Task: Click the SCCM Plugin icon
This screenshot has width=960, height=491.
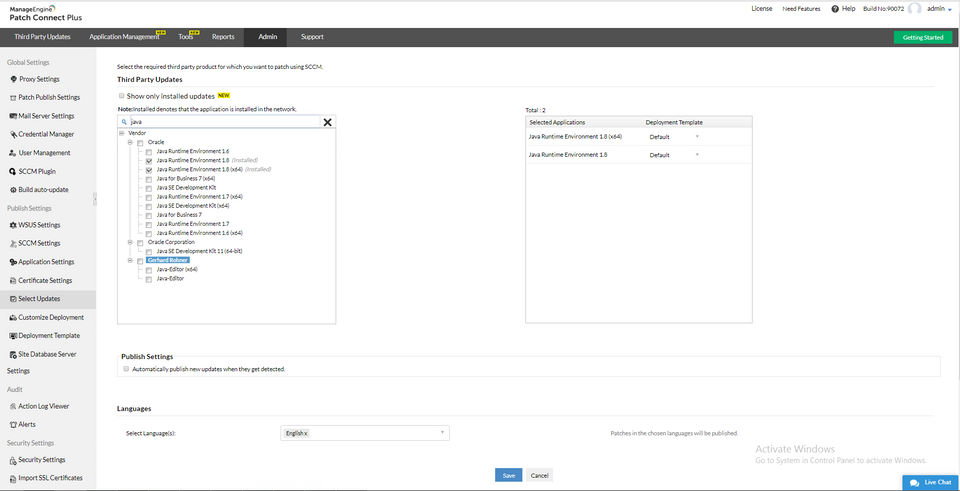Action: click(13, 171)
